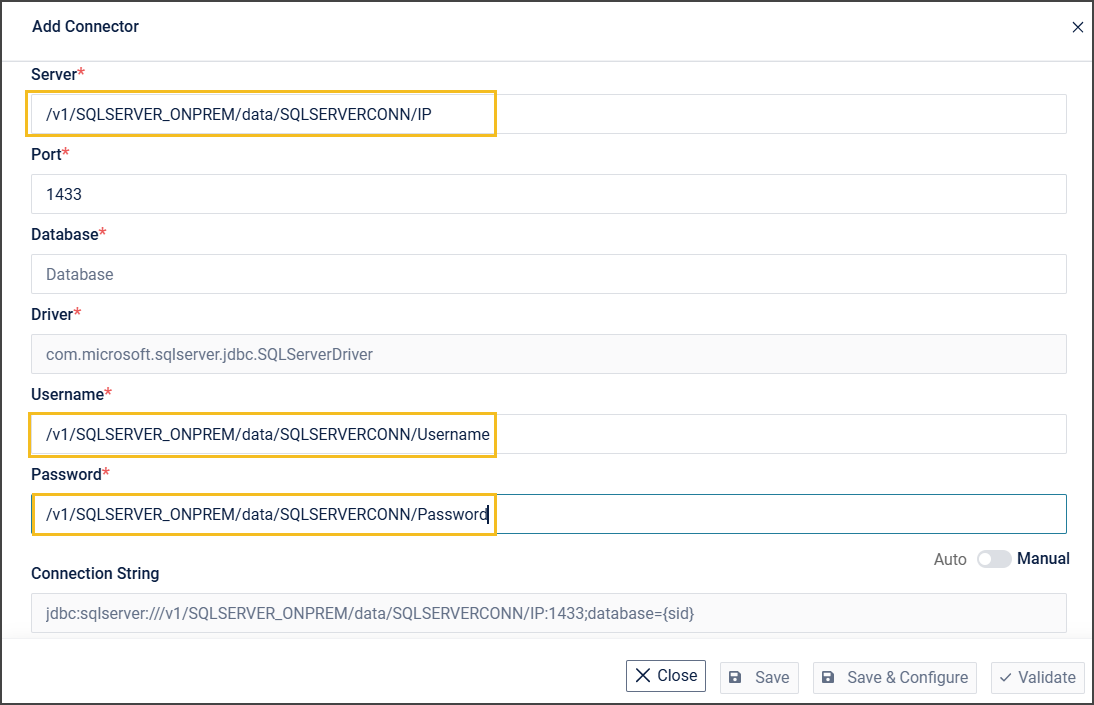The image size is (1094, 705).
Task: Select the Manual label beside the switch
Action: (x=1043, y=559)
